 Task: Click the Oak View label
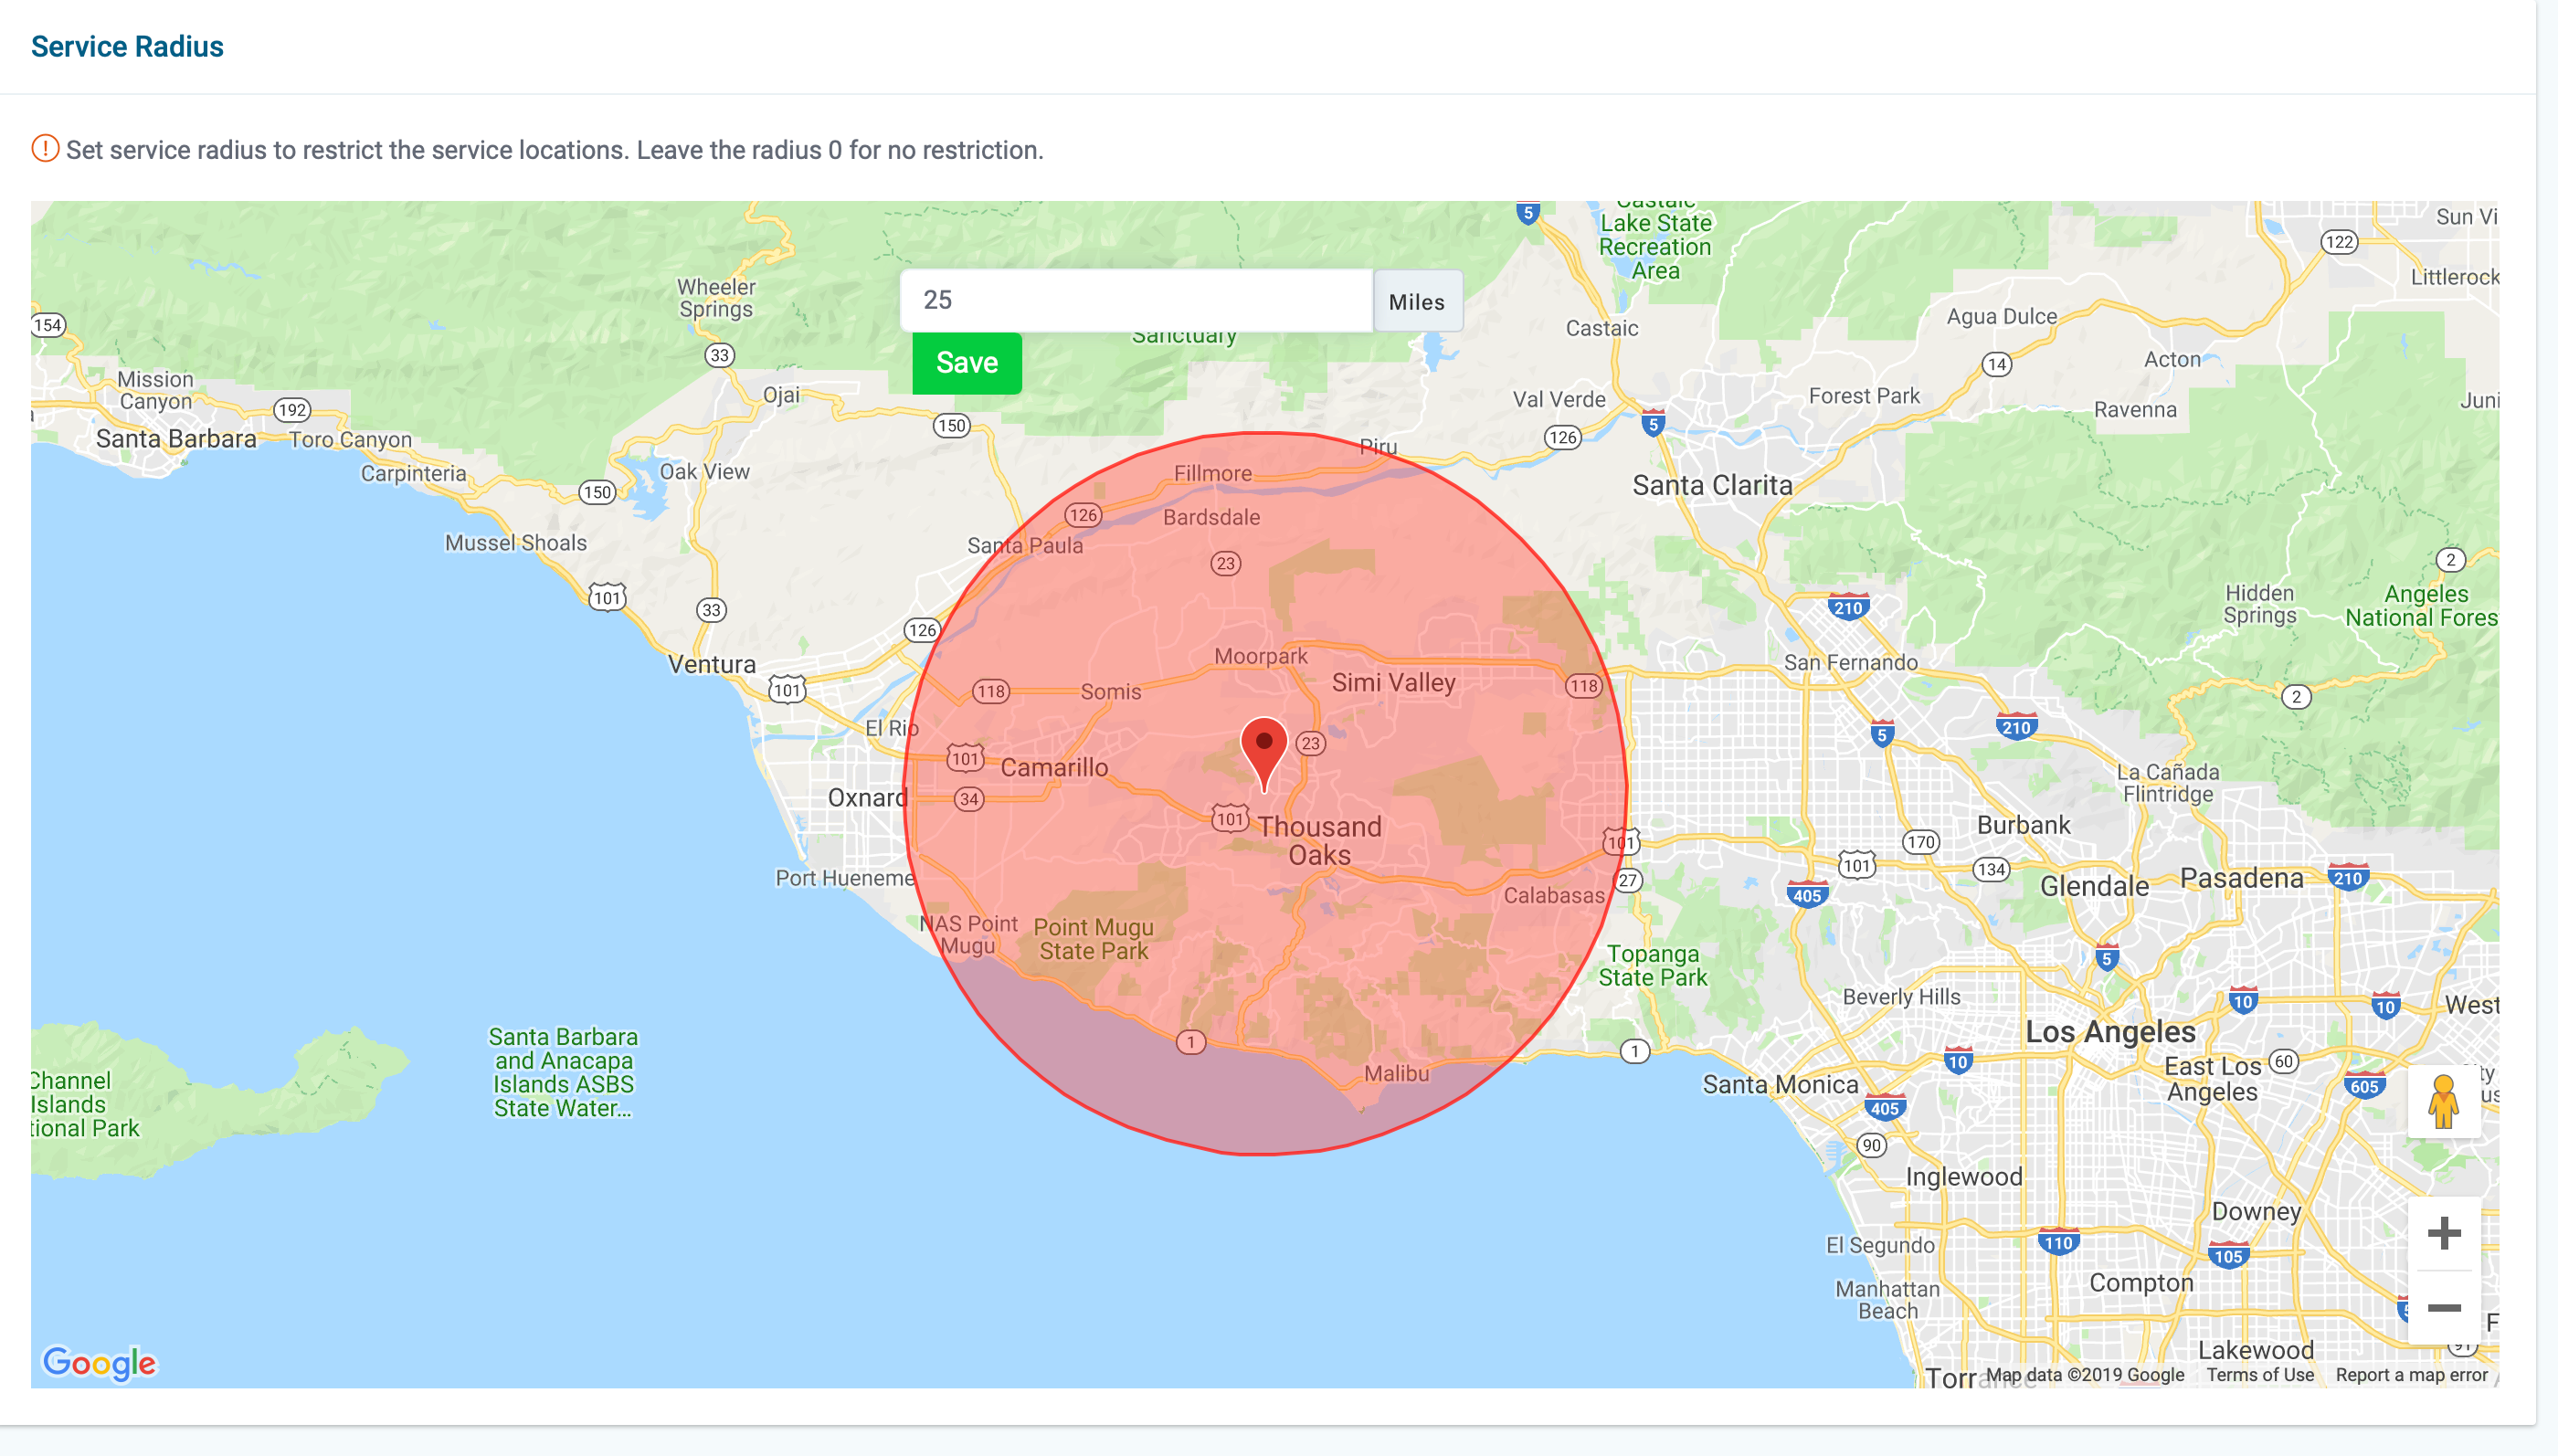pos(704,472)
